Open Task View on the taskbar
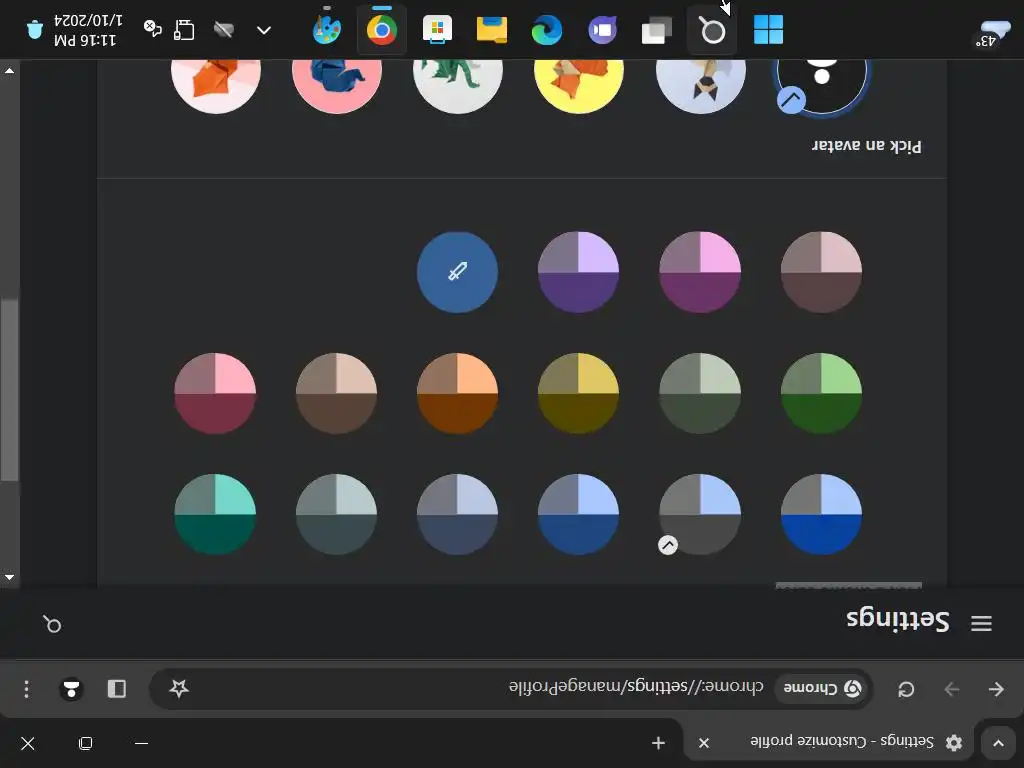Screen dimensions: 1024x768 [657, 30]
